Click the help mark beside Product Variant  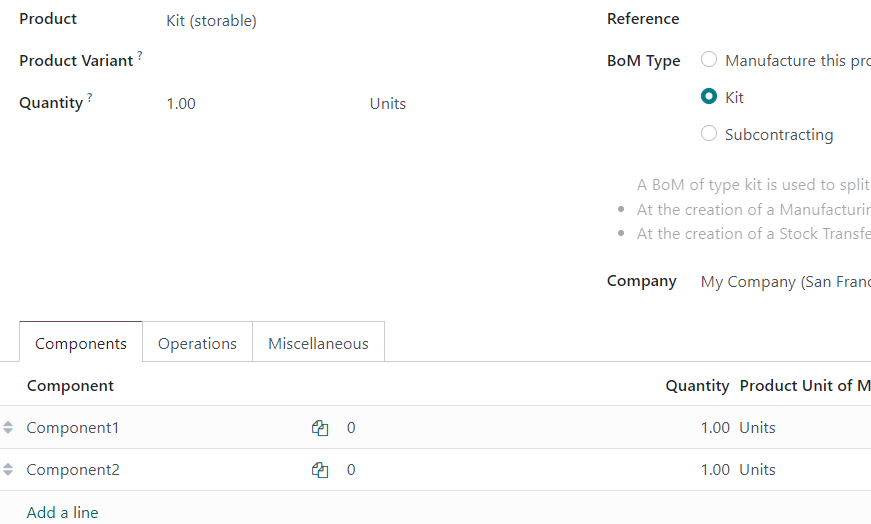[140, 55]
